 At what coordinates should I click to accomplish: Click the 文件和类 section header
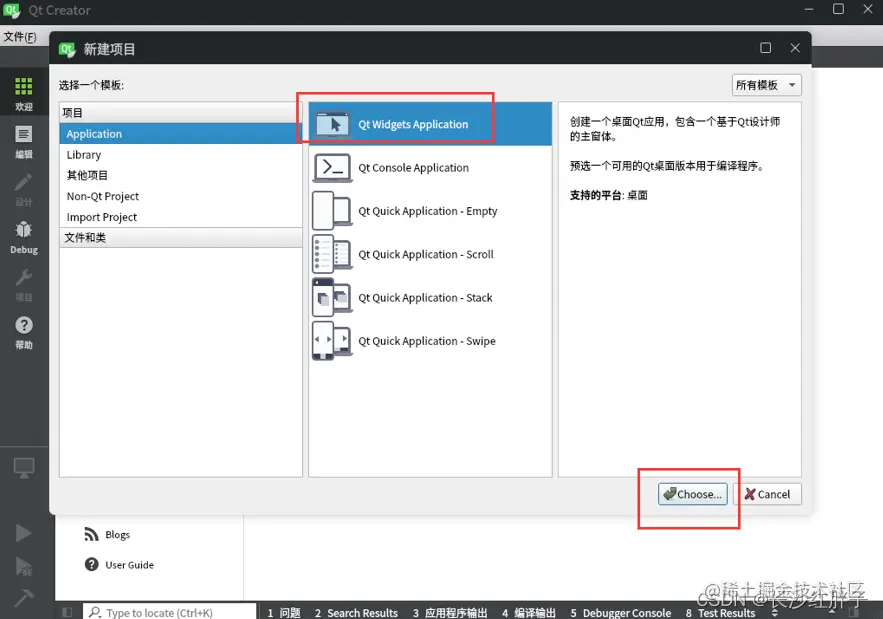pos(181,238)
